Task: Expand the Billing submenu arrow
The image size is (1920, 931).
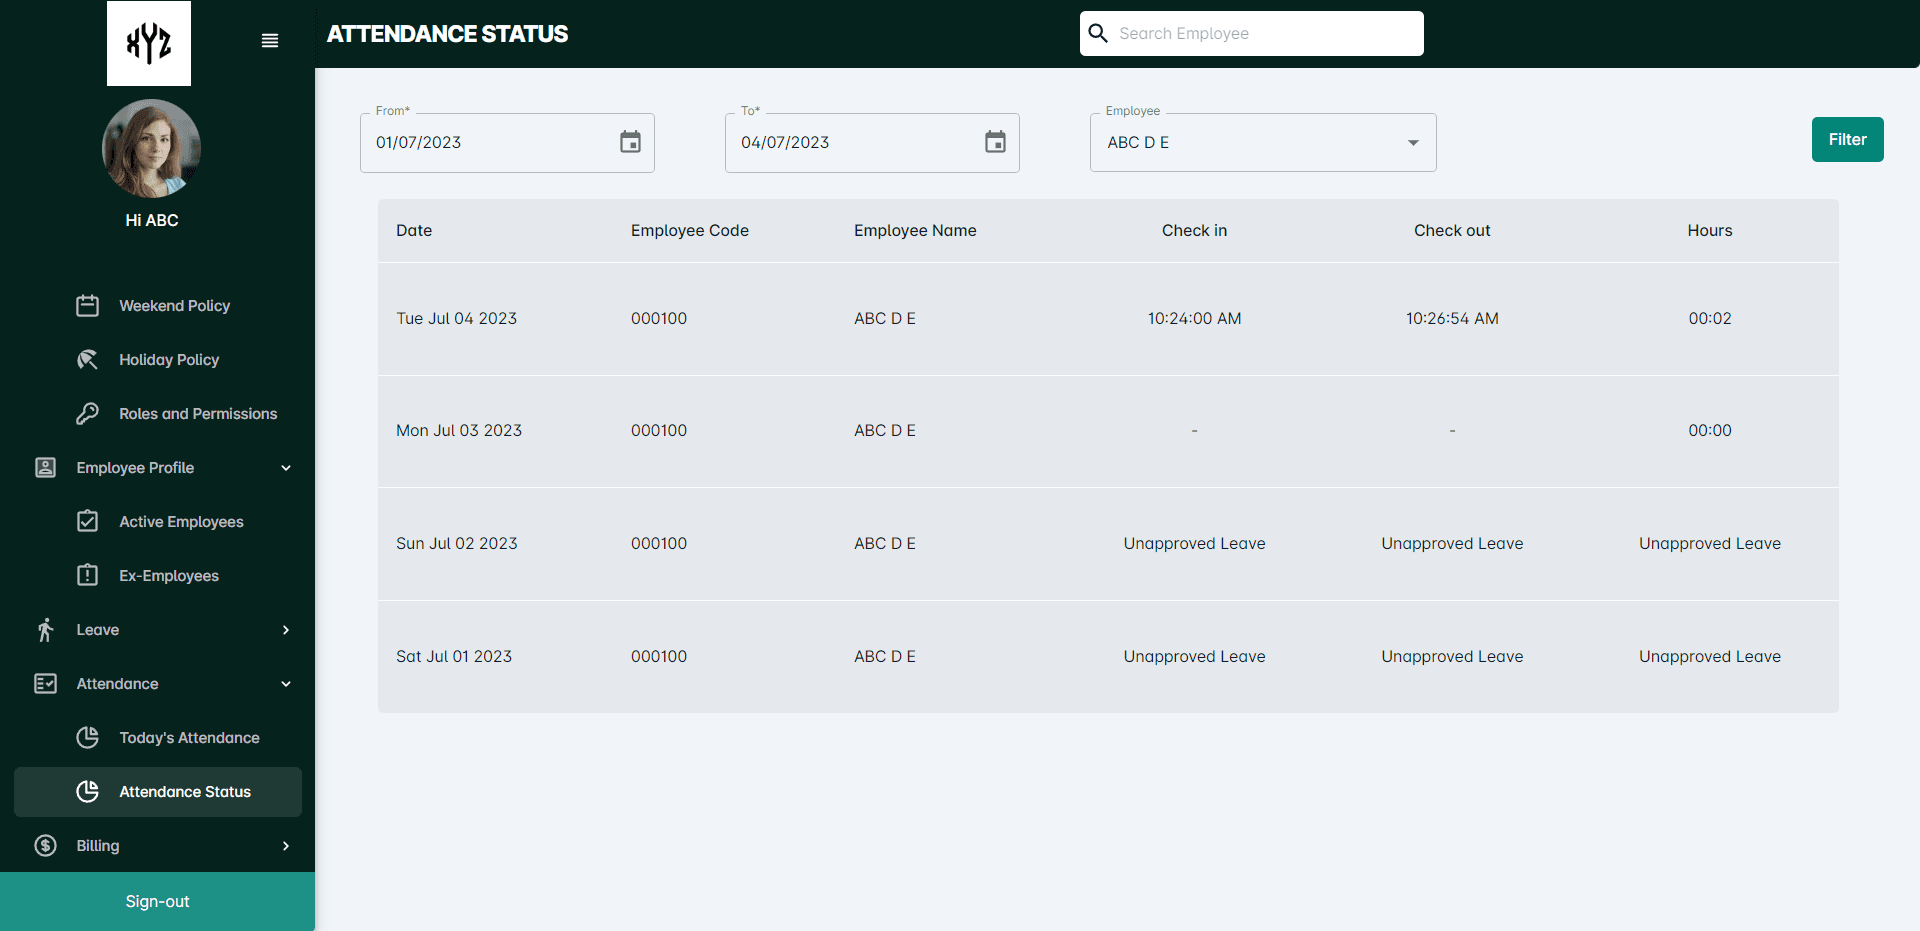Action: [286, 846]
